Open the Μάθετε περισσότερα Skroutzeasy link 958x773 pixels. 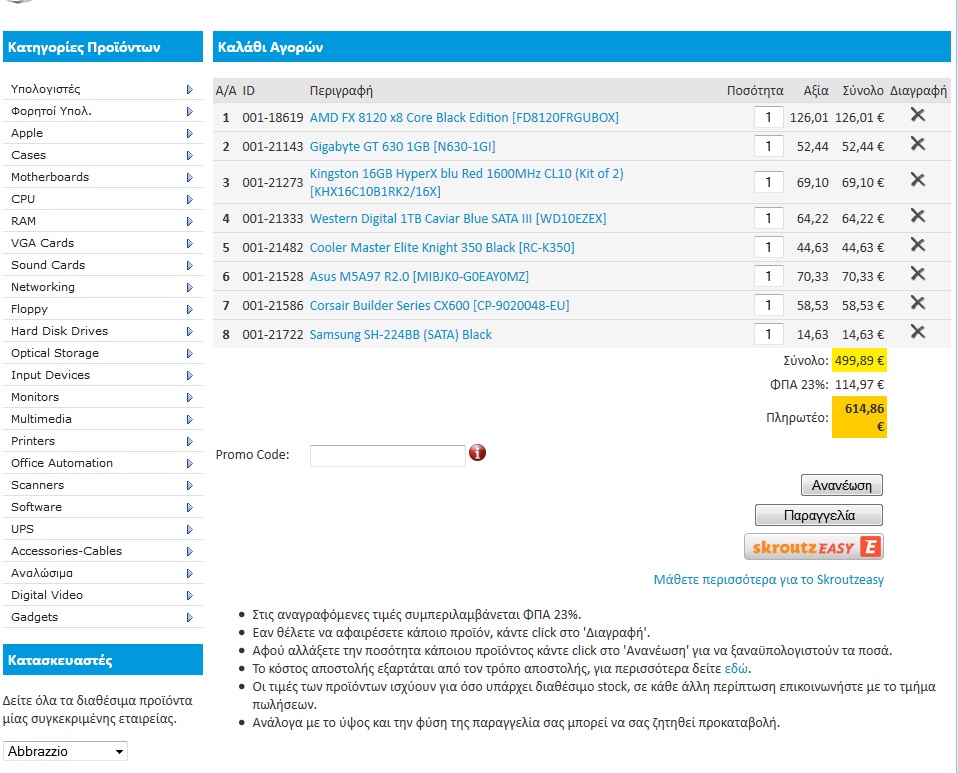[x=768, y=579]
